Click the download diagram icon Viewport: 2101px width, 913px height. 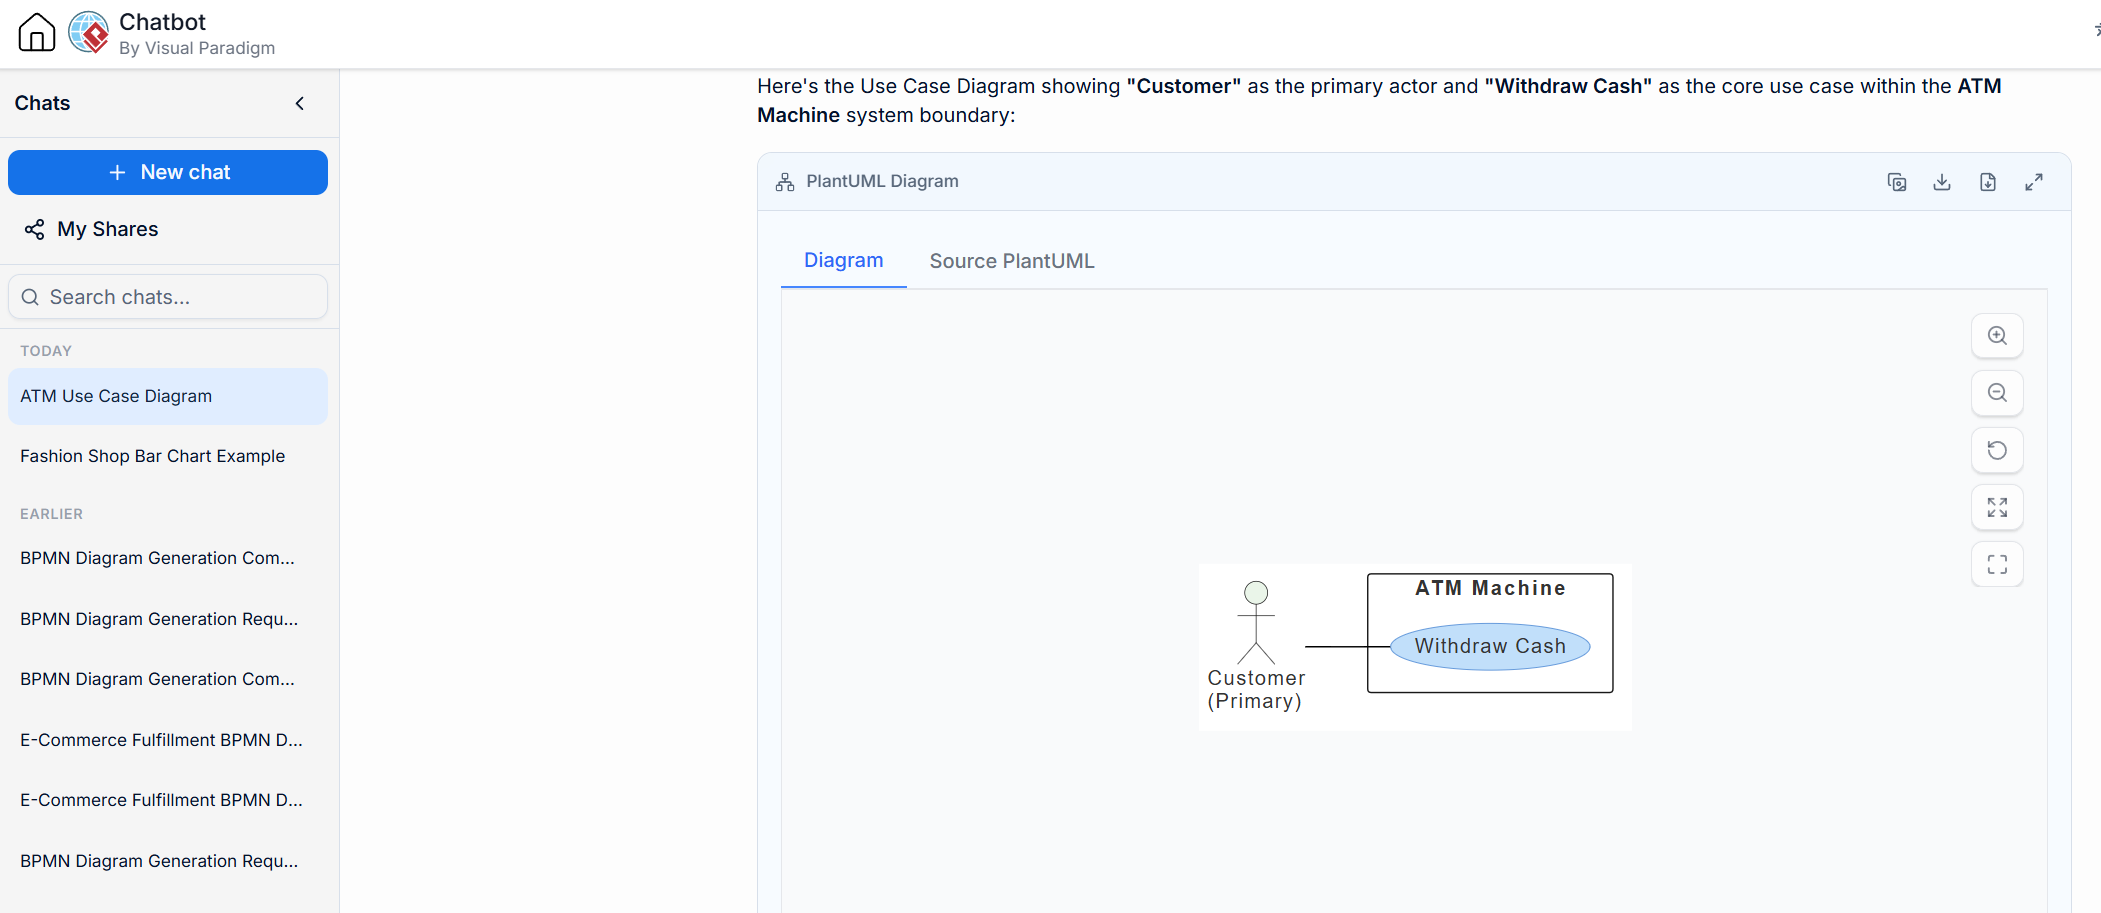1942,182
